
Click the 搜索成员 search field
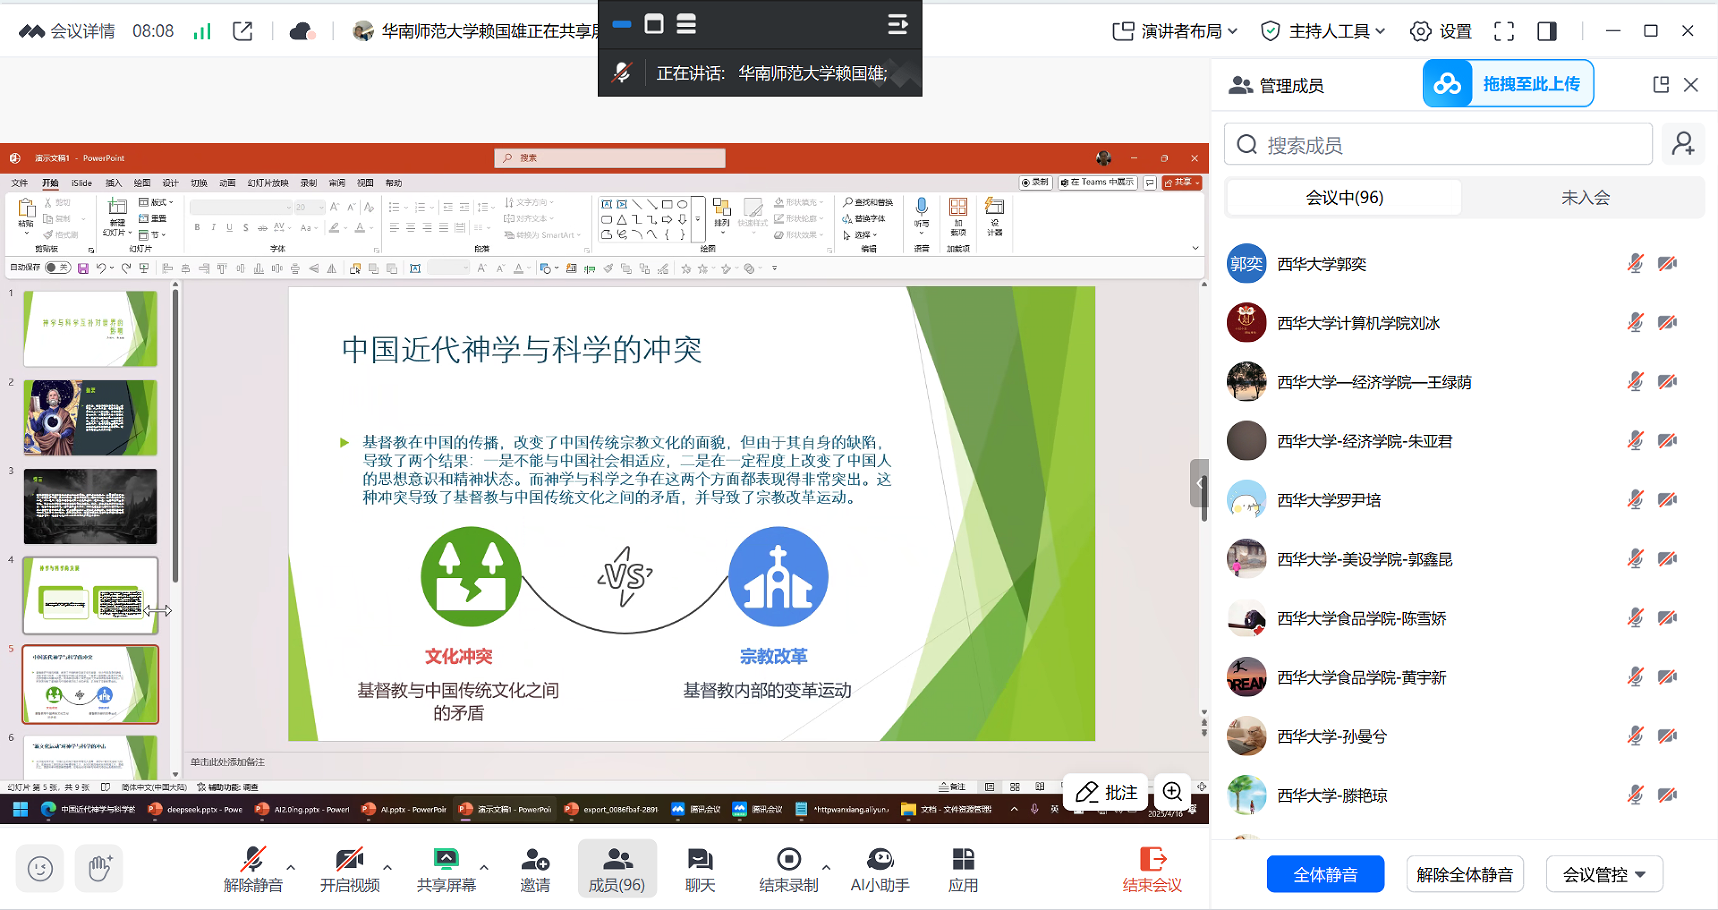pyautogui.click(x=1440, y=145)
